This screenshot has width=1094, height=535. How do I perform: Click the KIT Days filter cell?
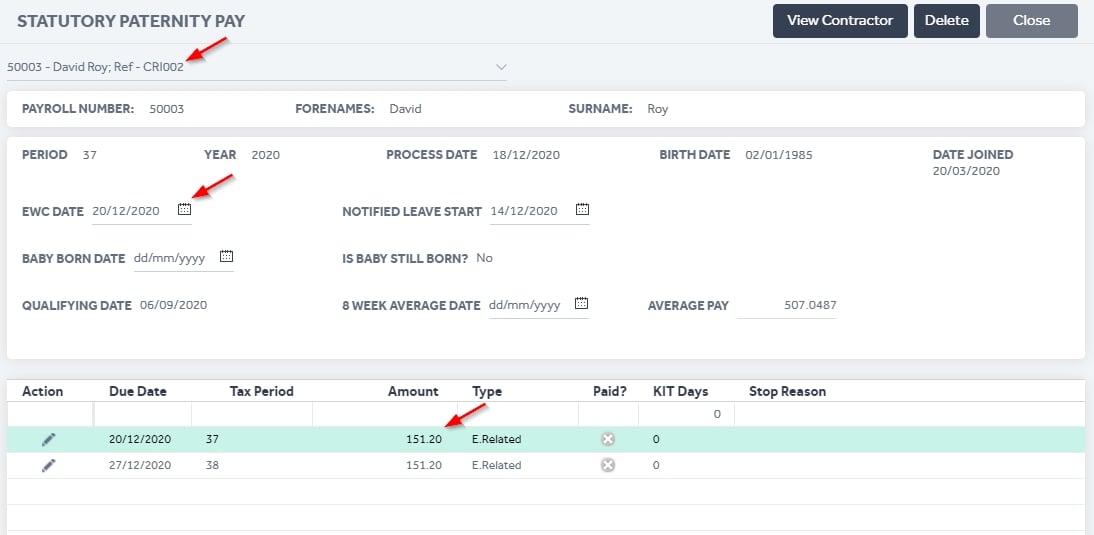(x=686, y=414)
